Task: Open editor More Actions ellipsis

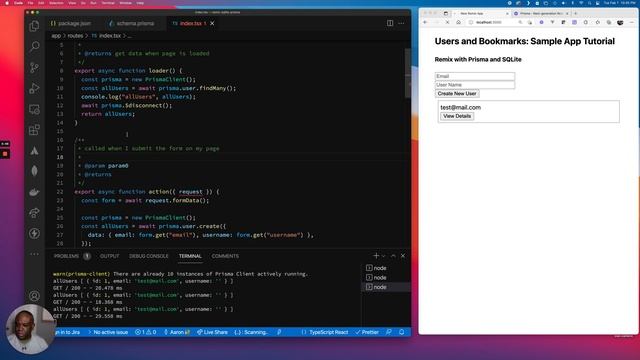Action: point(401,23)
